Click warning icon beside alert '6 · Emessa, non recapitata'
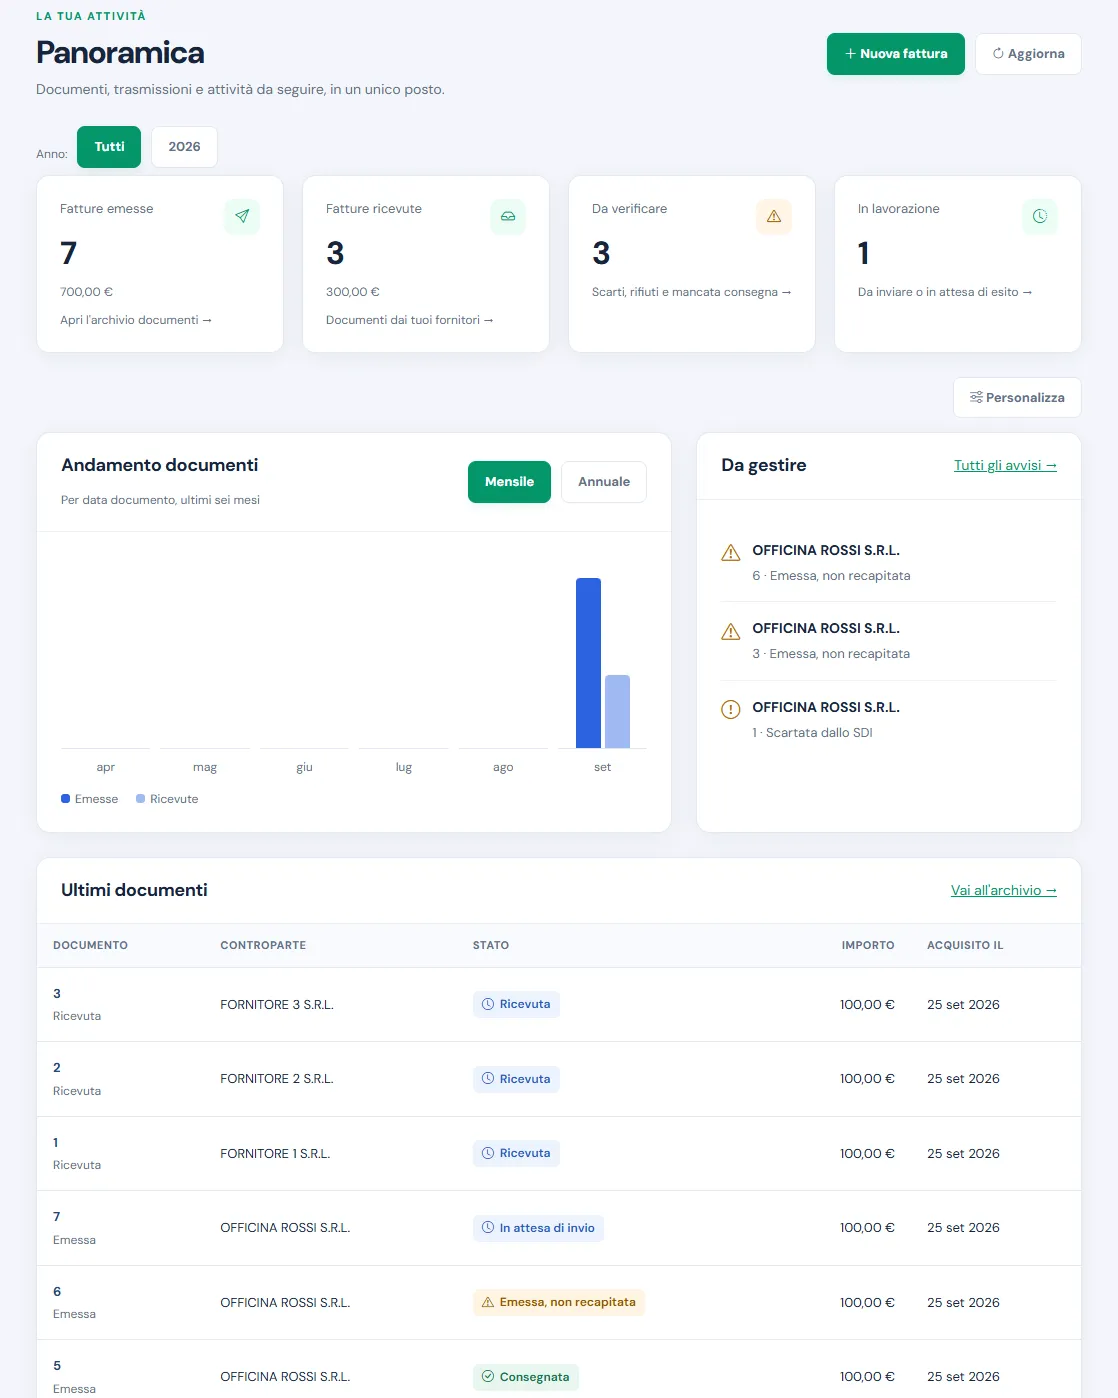This screenshot has width=1118, height=1398. tap(731, 553)
